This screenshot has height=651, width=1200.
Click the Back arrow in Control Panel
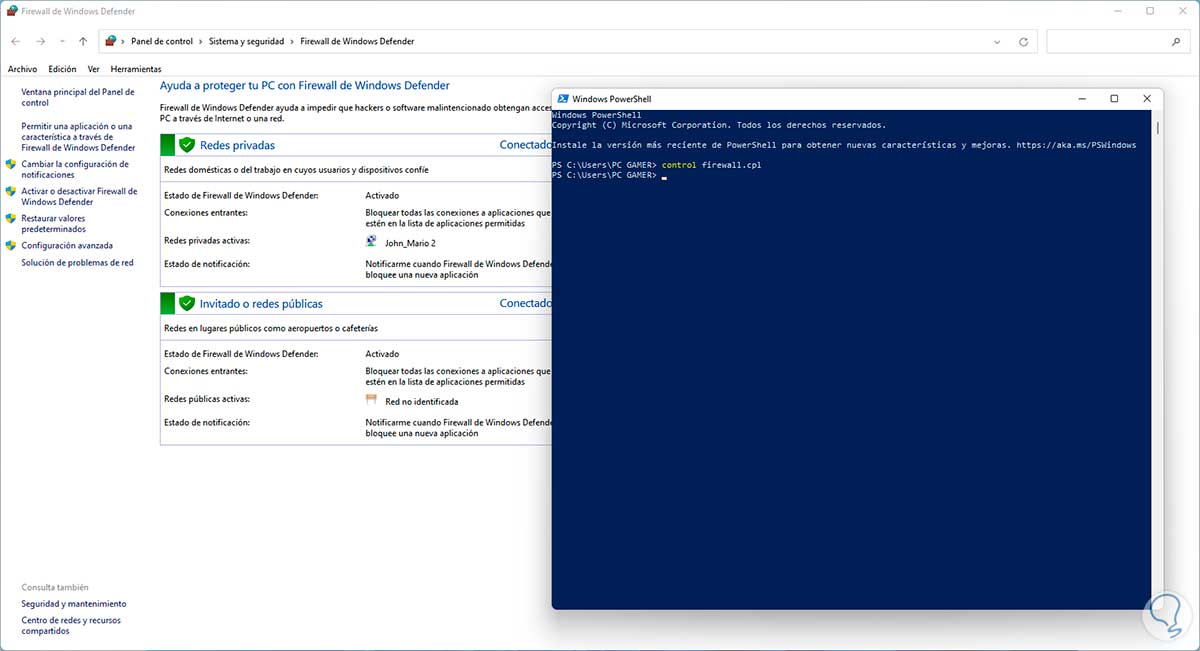tap(16, 42)
